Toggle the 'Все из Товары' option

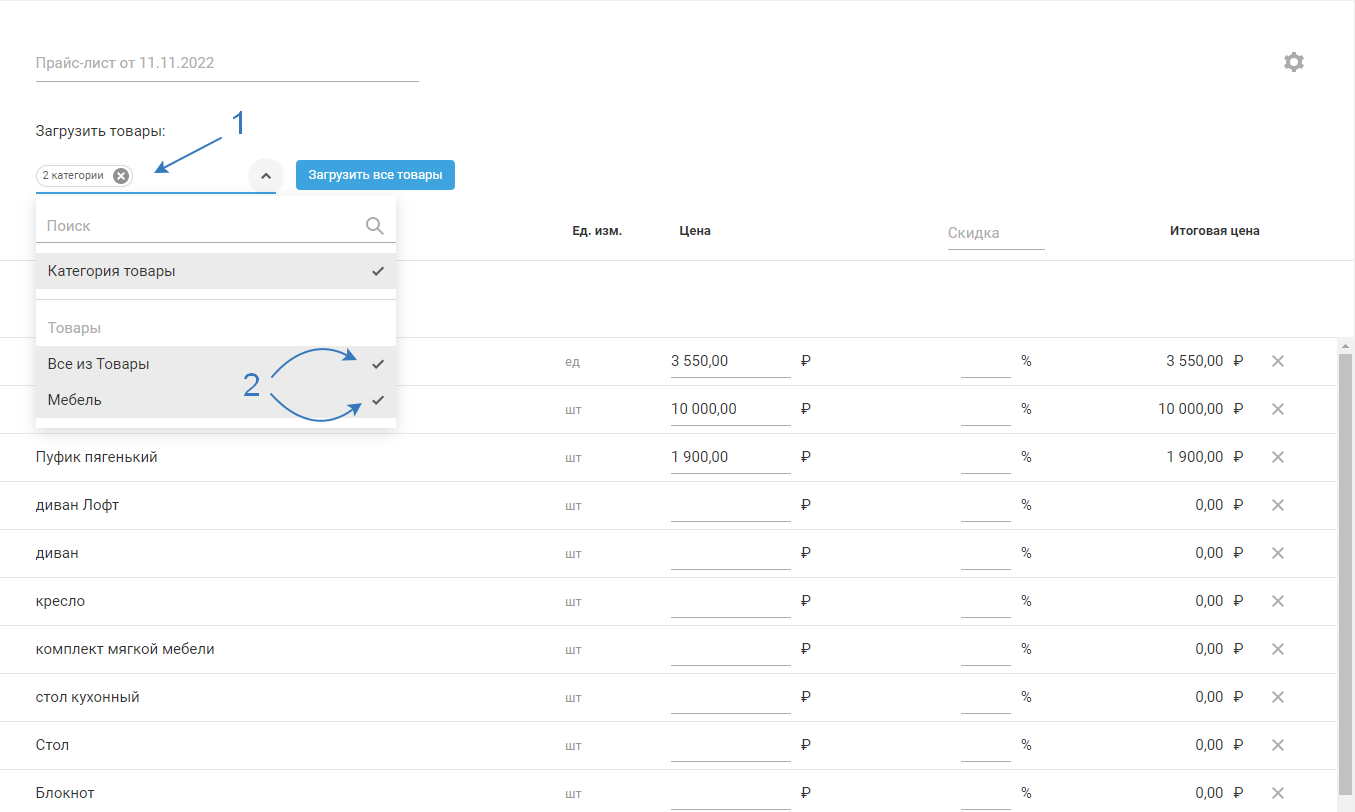tap(215, 364)
